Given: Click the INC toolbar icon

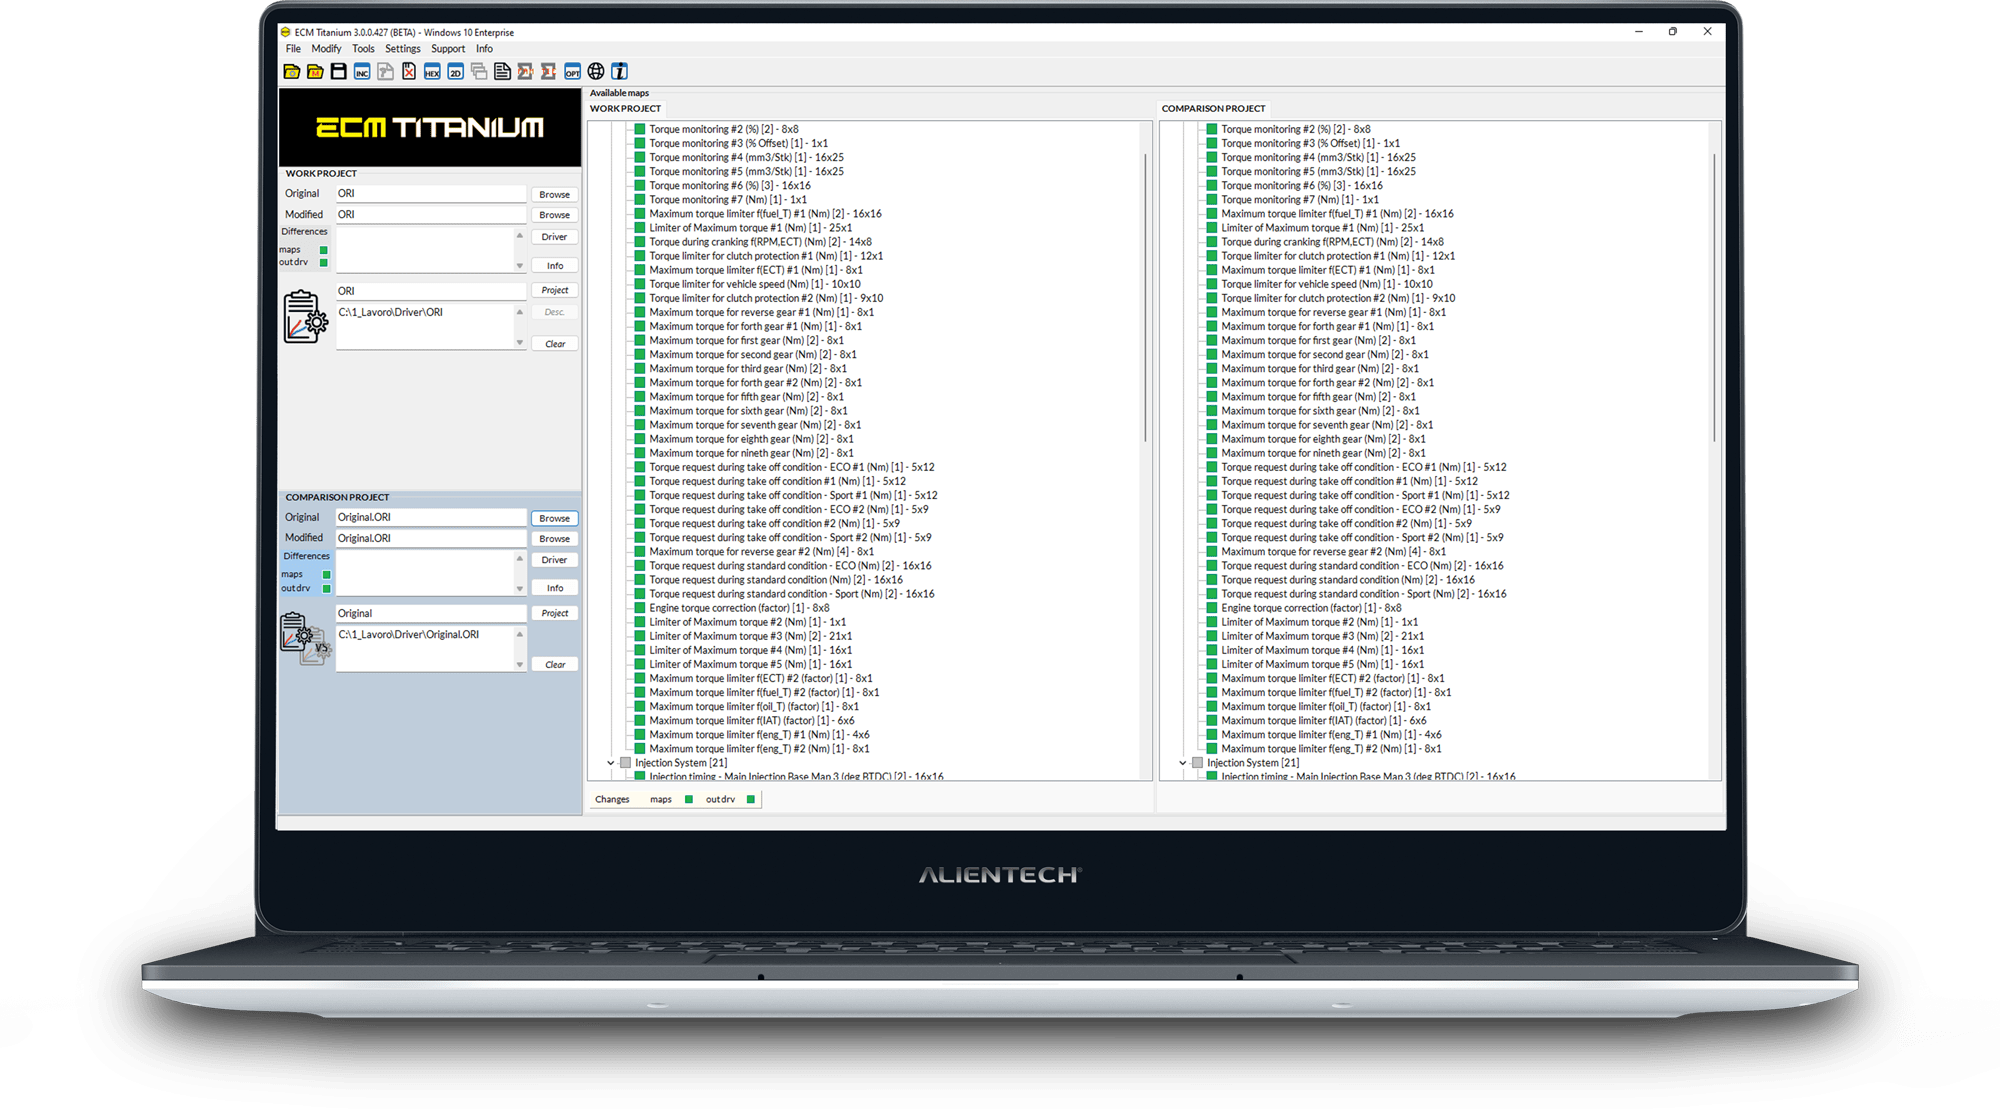Looking at the screenshot, I should pos(362,71).
